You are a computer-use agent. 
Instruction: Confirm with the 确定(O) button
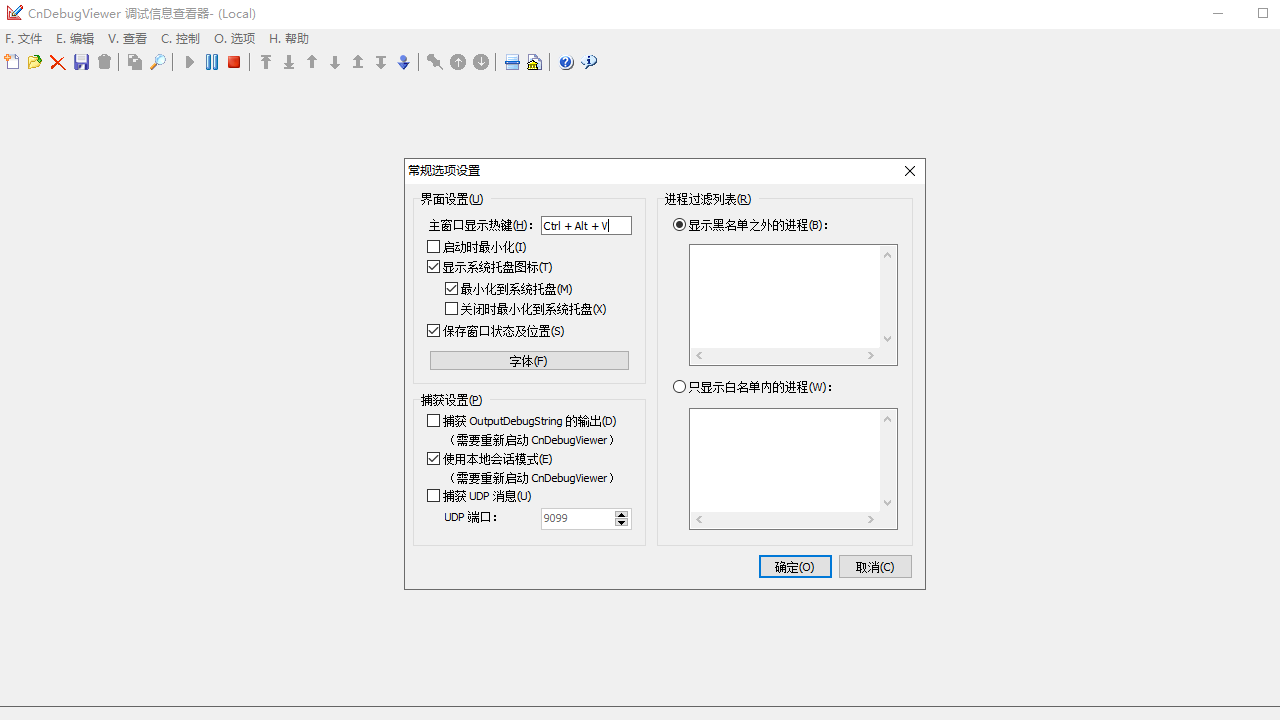(x=795, y=567)
